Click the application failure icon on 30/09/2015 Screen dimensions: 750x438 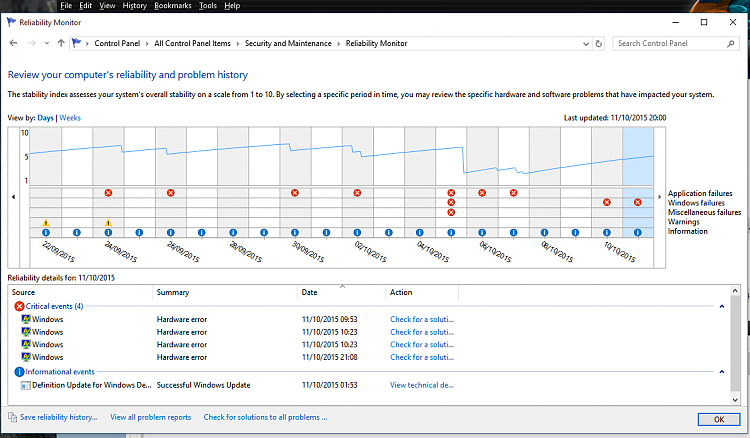295,193
